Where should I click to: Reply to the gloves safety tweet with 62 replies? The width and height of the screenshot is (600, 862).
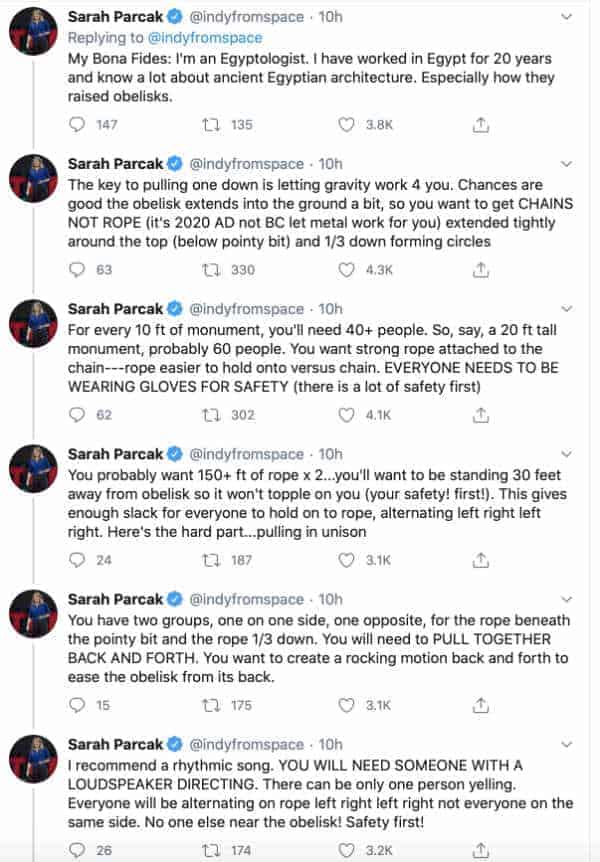(x=77, y=415)
